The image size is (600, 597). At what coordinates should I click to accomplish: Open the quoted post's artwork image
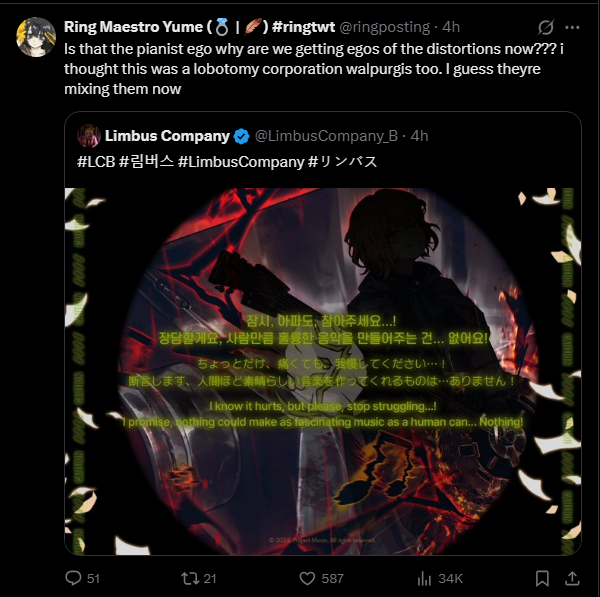click(323, 371)
